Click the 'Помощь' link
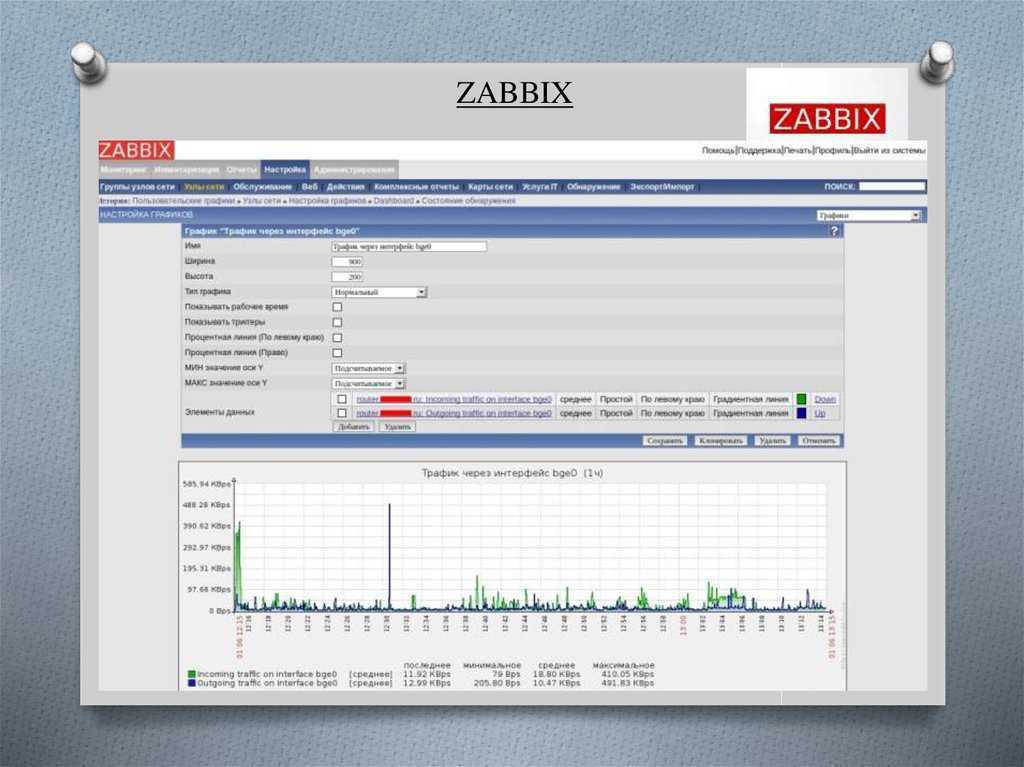Image resolution: width=1024 pixels, height=767 pixels. coord(718,150)
